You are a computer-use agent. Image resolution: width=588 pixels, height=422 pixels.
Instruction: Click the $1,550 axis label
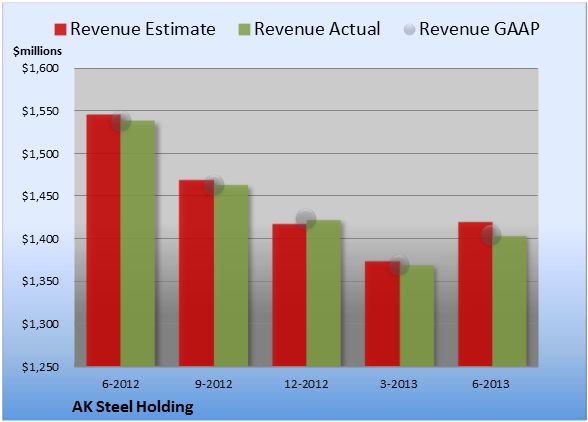pyautogui.click(x=40, y=111)
